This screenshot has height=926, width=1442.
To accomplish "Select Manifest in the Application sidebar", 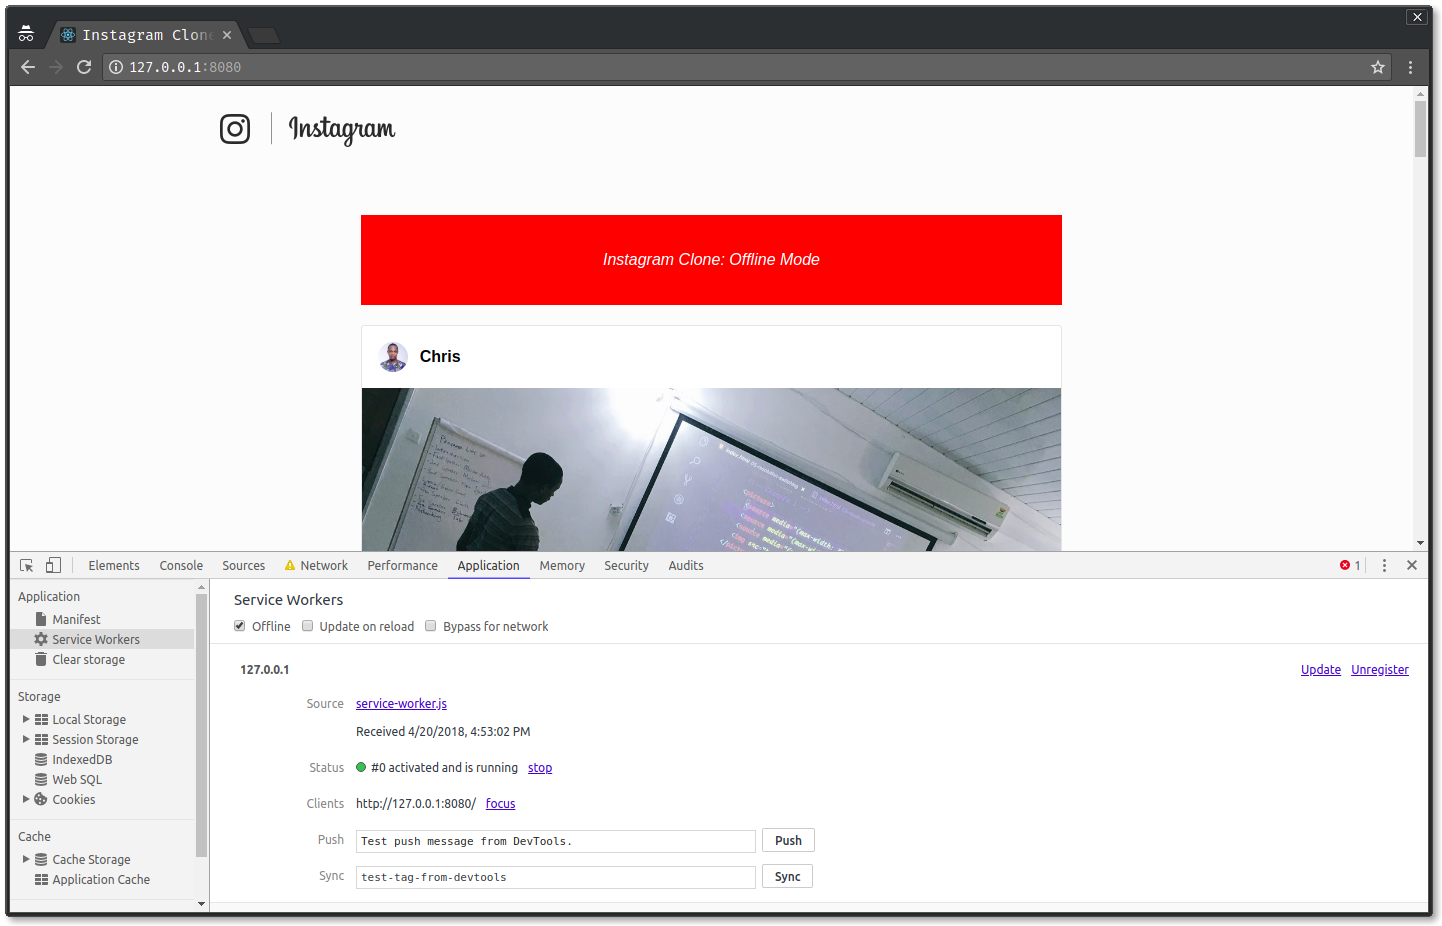I will pyautogui.click(x=76, y=619).
